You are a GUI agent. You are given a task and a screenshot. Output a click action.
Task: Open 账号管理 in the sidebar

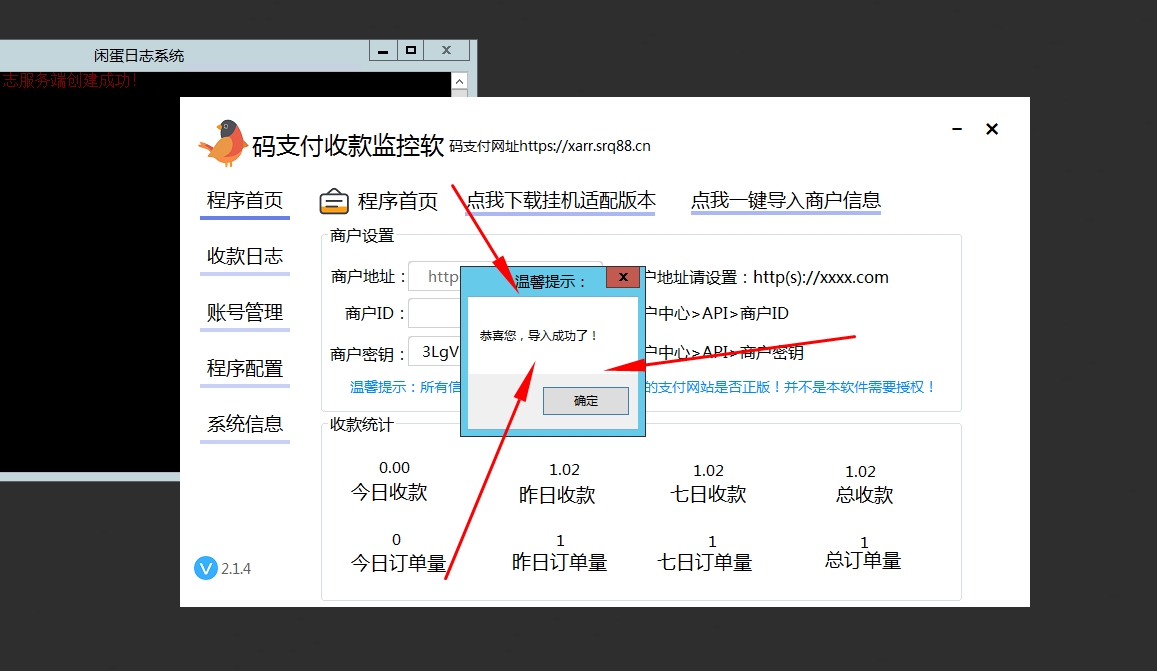click(245, 313)
